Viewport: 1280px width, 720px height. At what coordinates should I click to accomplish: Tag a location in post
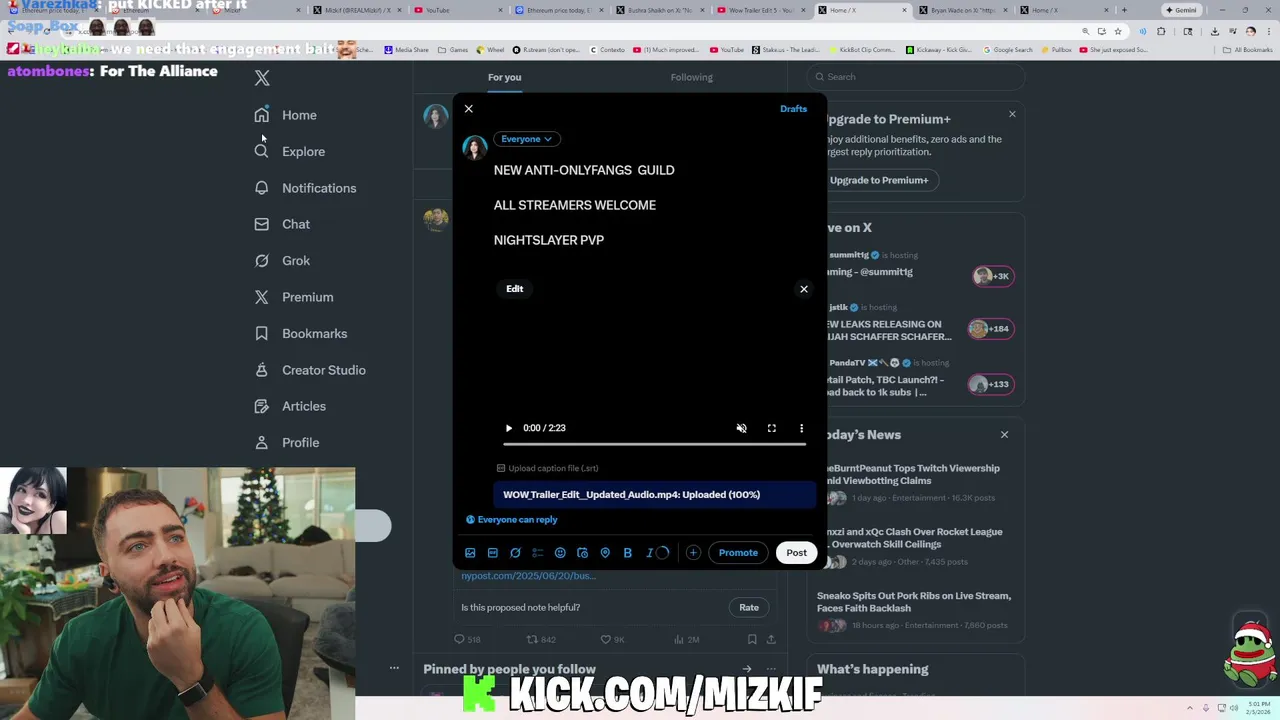pos(605,553)
